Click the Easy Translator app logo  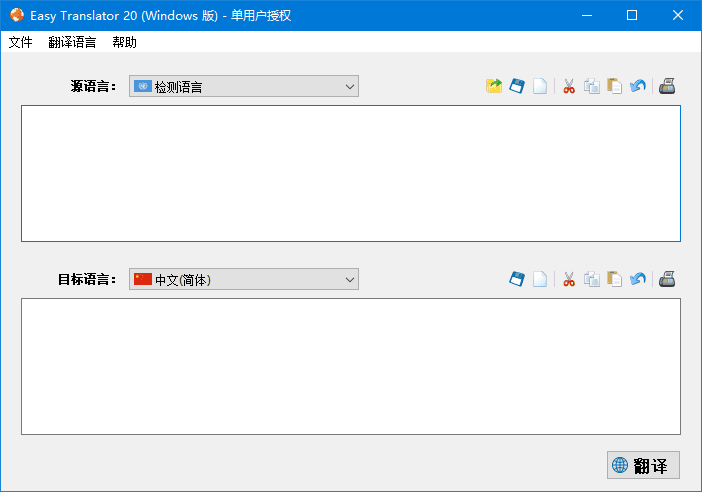(17, 15)
